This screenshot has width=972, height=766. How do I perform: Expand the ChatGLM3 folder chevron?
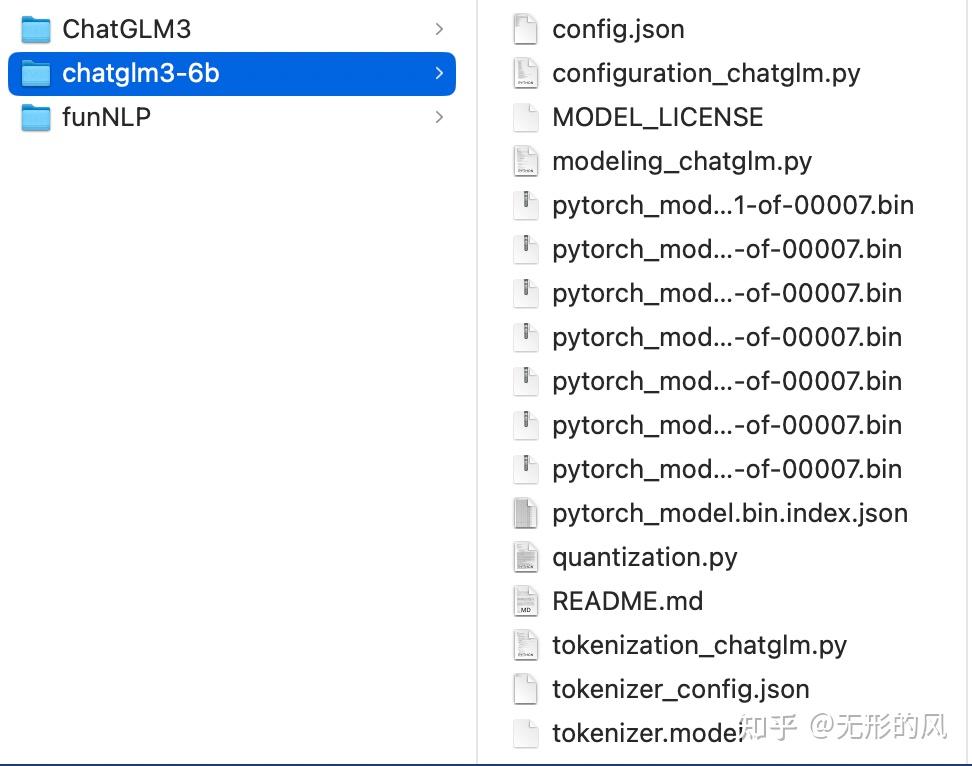[x=439, y=30]
